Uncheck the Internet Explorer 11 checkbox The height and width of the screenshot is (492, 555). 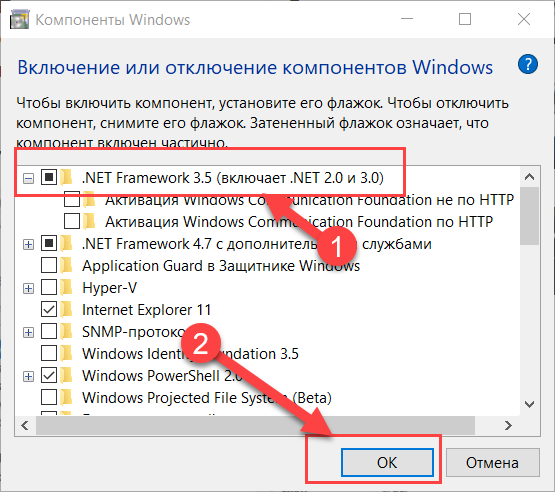[49, 309]
